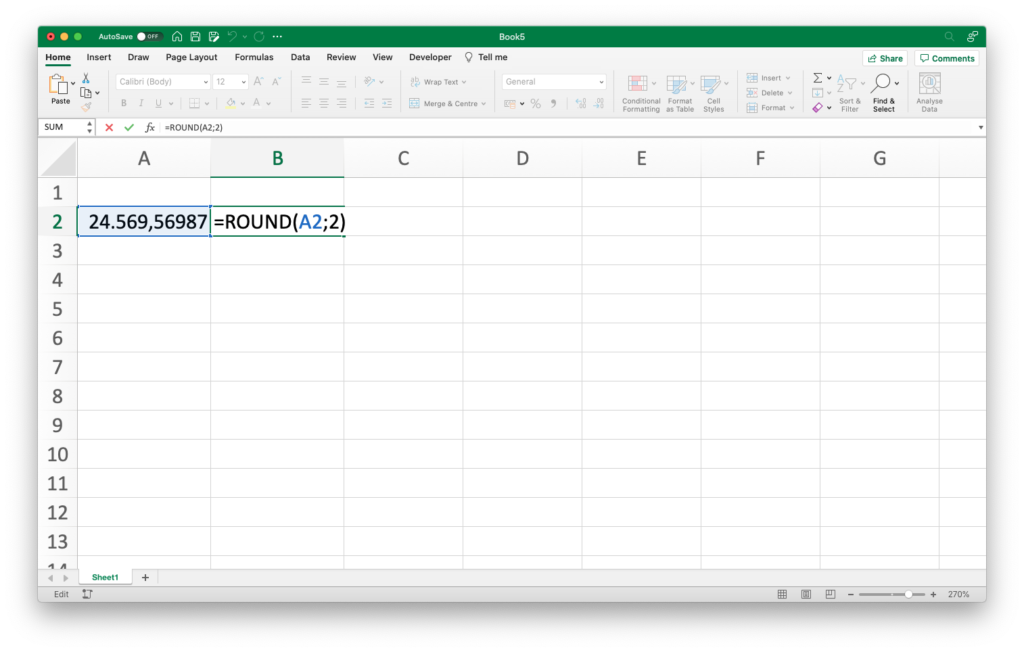Open the Comments pane button
The height and width of the screenshot is (652, 1024).
947,58
